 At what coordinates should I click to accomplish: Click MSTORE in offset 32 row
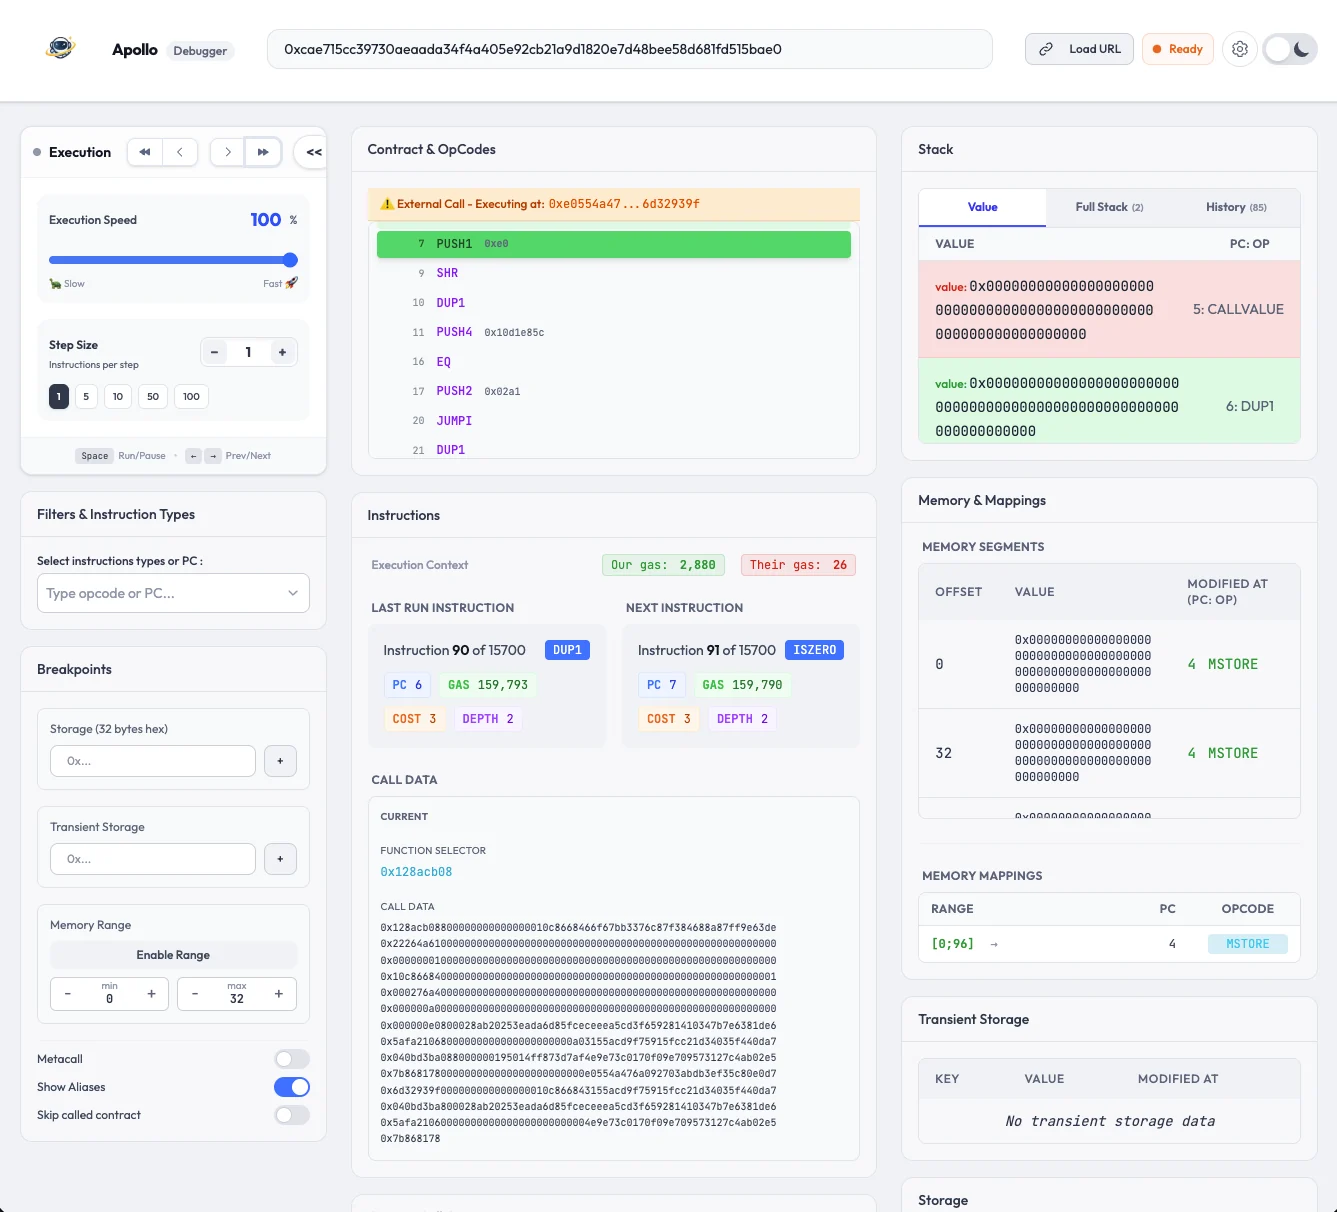1232,753
